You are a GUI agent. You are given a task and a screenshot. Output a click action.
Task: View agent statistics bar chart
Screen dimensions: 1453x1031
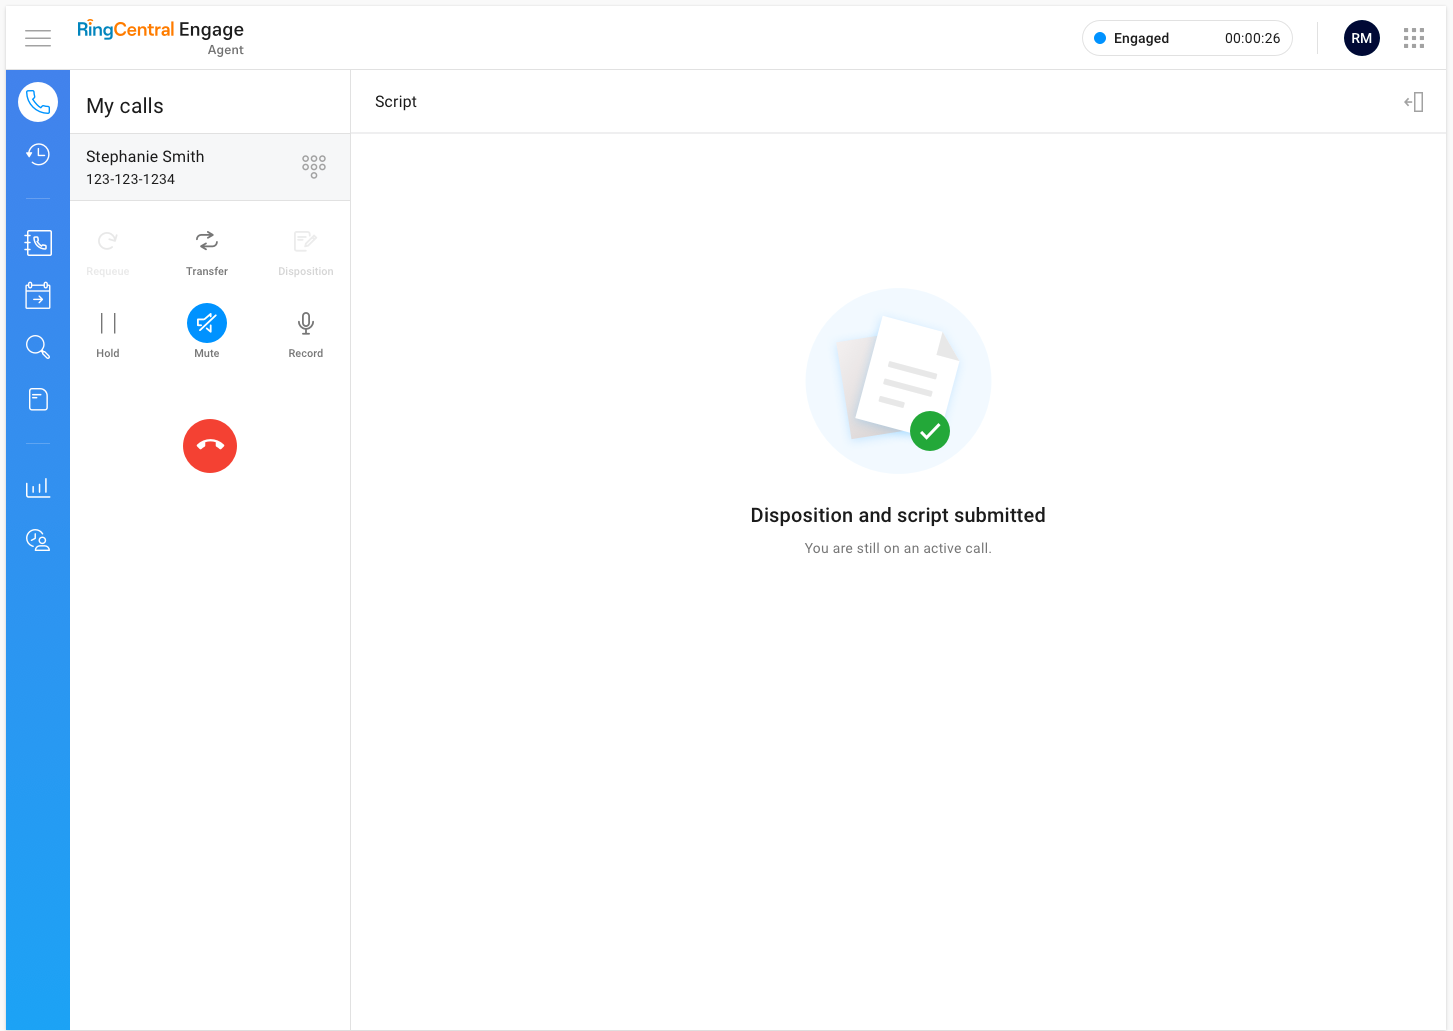37,487
